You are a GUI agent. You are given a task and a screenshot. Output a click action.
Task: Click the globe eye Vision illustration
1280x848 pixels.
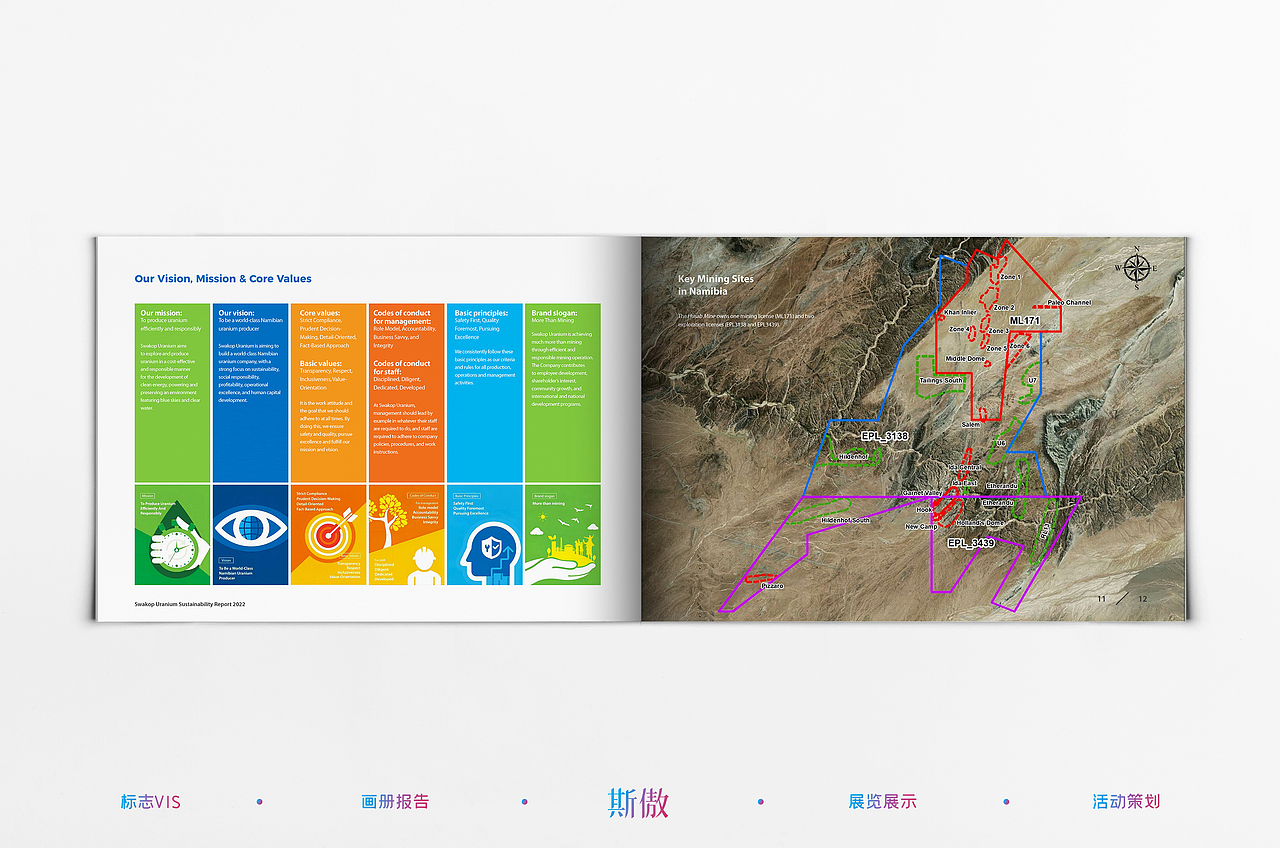[x=251, y=529]
